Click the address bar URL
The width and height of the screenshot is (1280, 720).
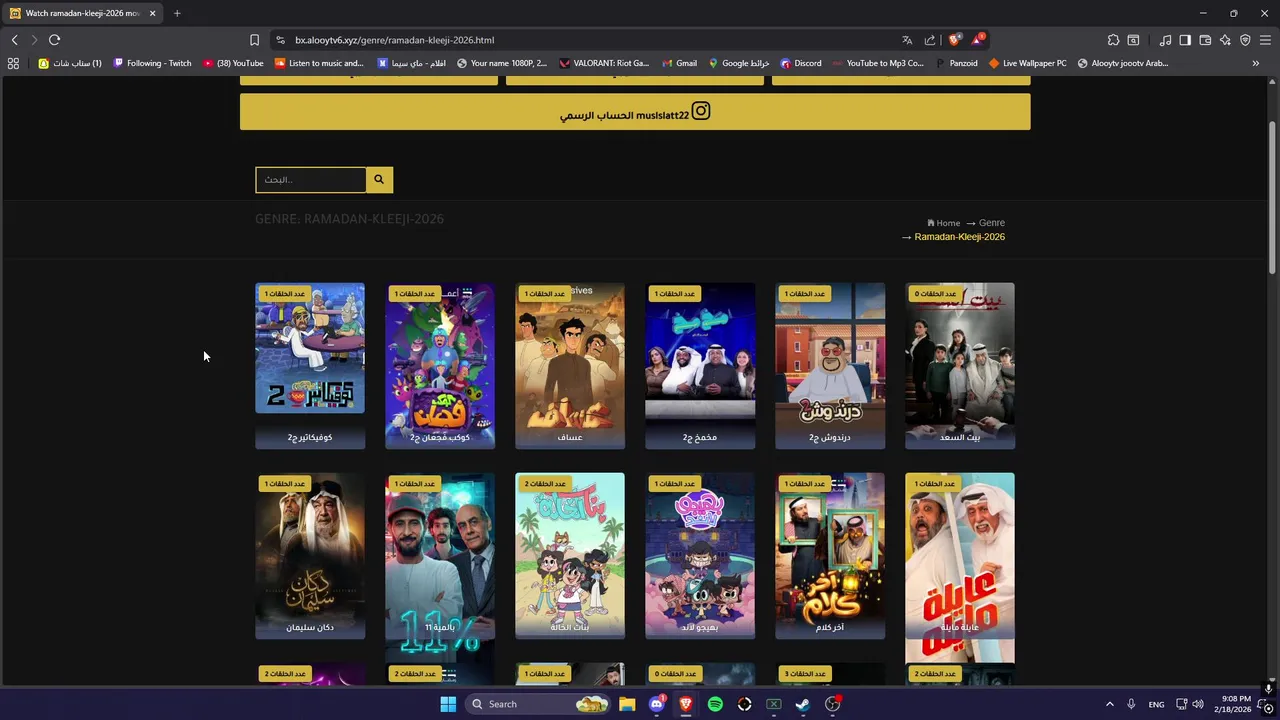click(394, 40)
